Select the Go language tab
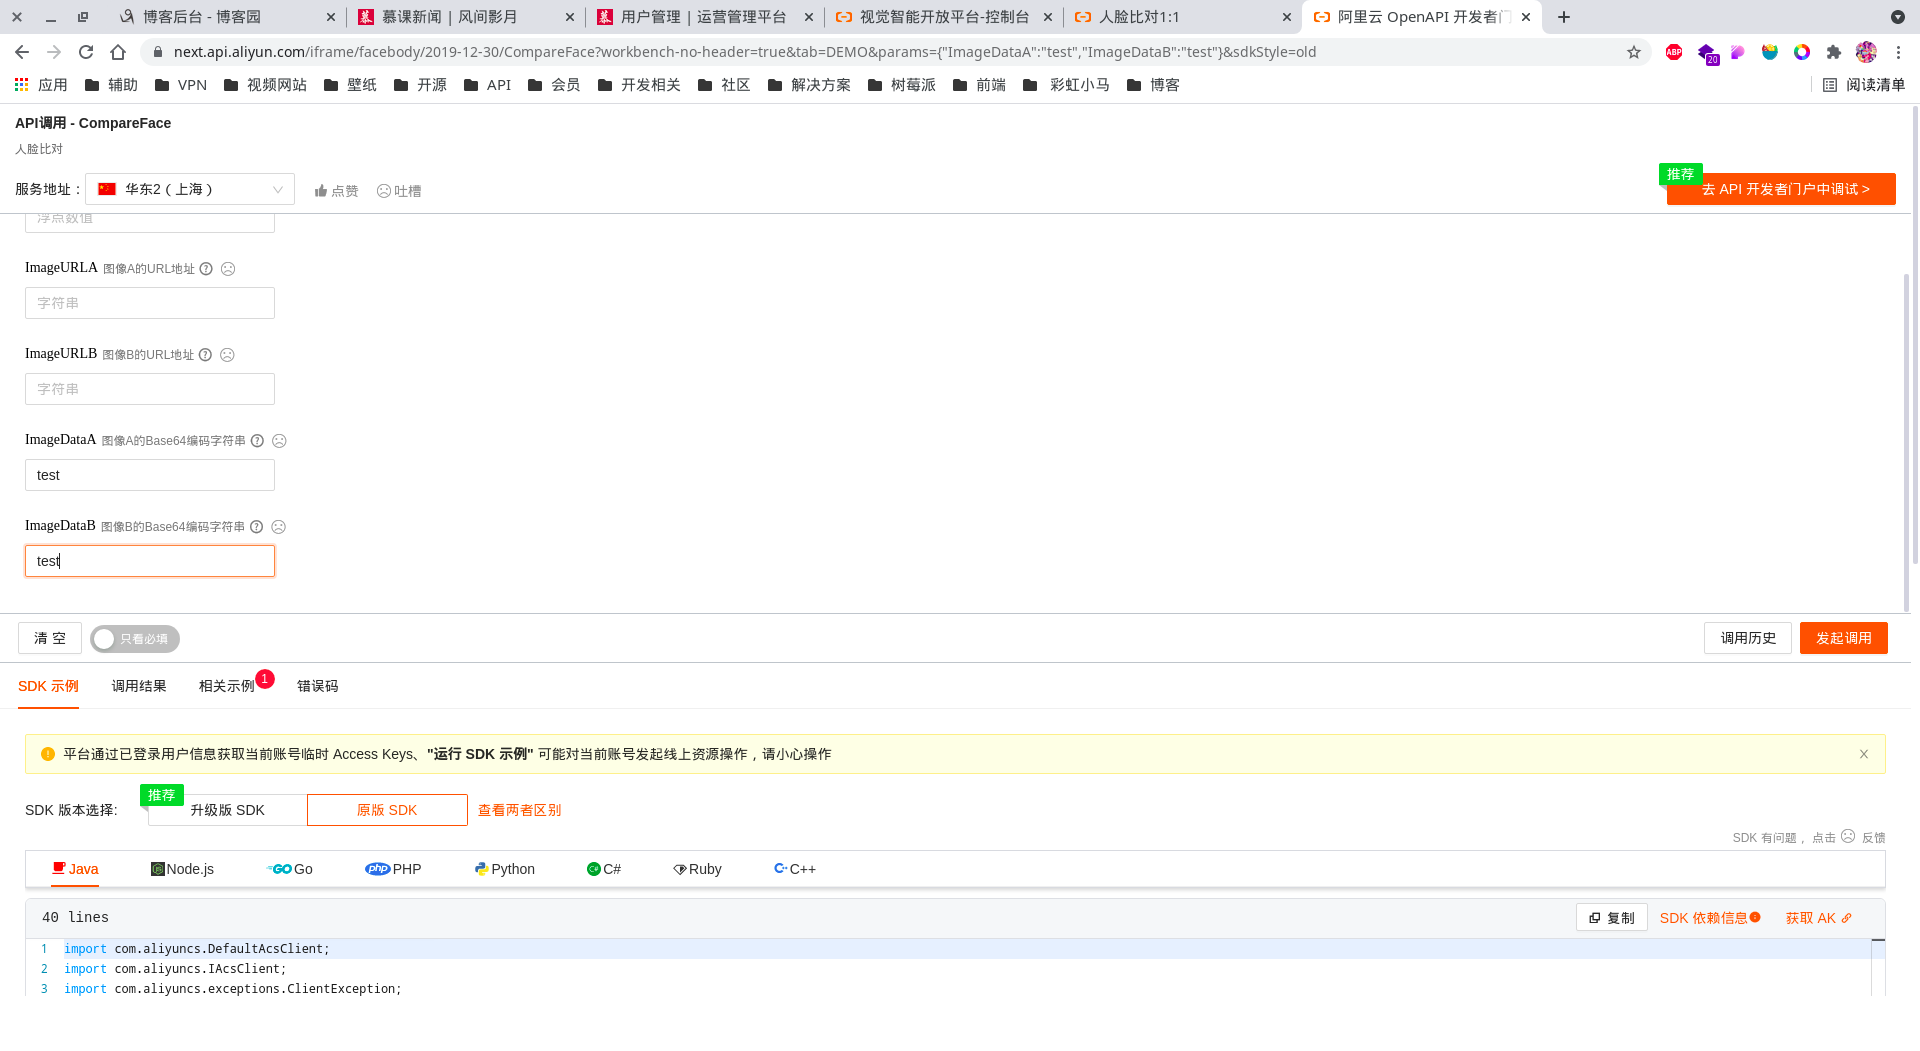This screenshot has height=1051, width=1920. (290, 869)
